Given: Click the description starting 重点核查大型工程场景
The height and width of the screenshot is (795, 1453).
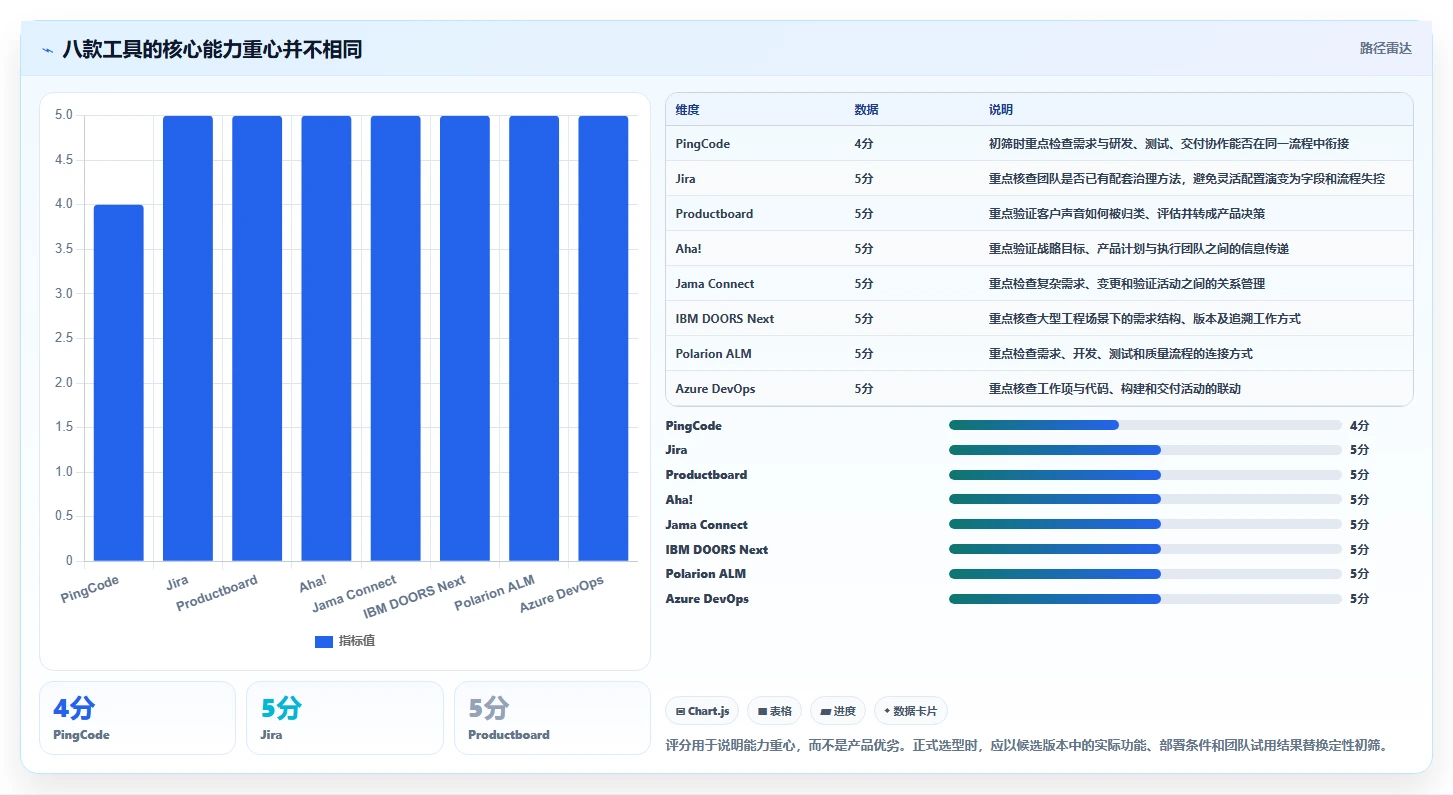Looking at the screenshot, I should (x=1145, y=319).
